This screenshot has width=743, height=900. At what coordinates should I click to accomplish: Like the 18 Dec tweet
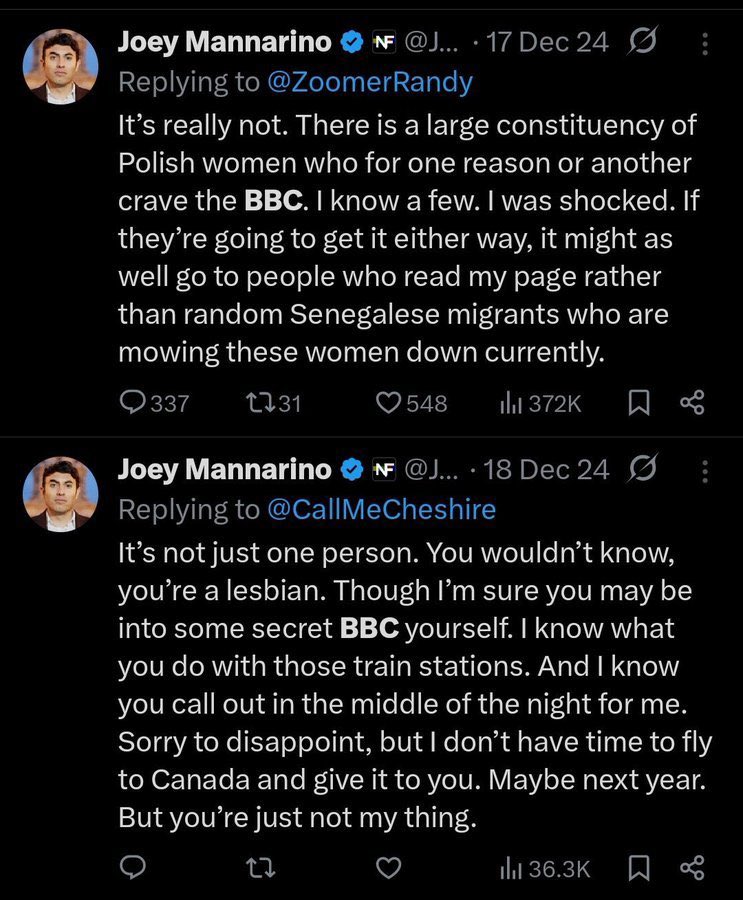[388, 868]
